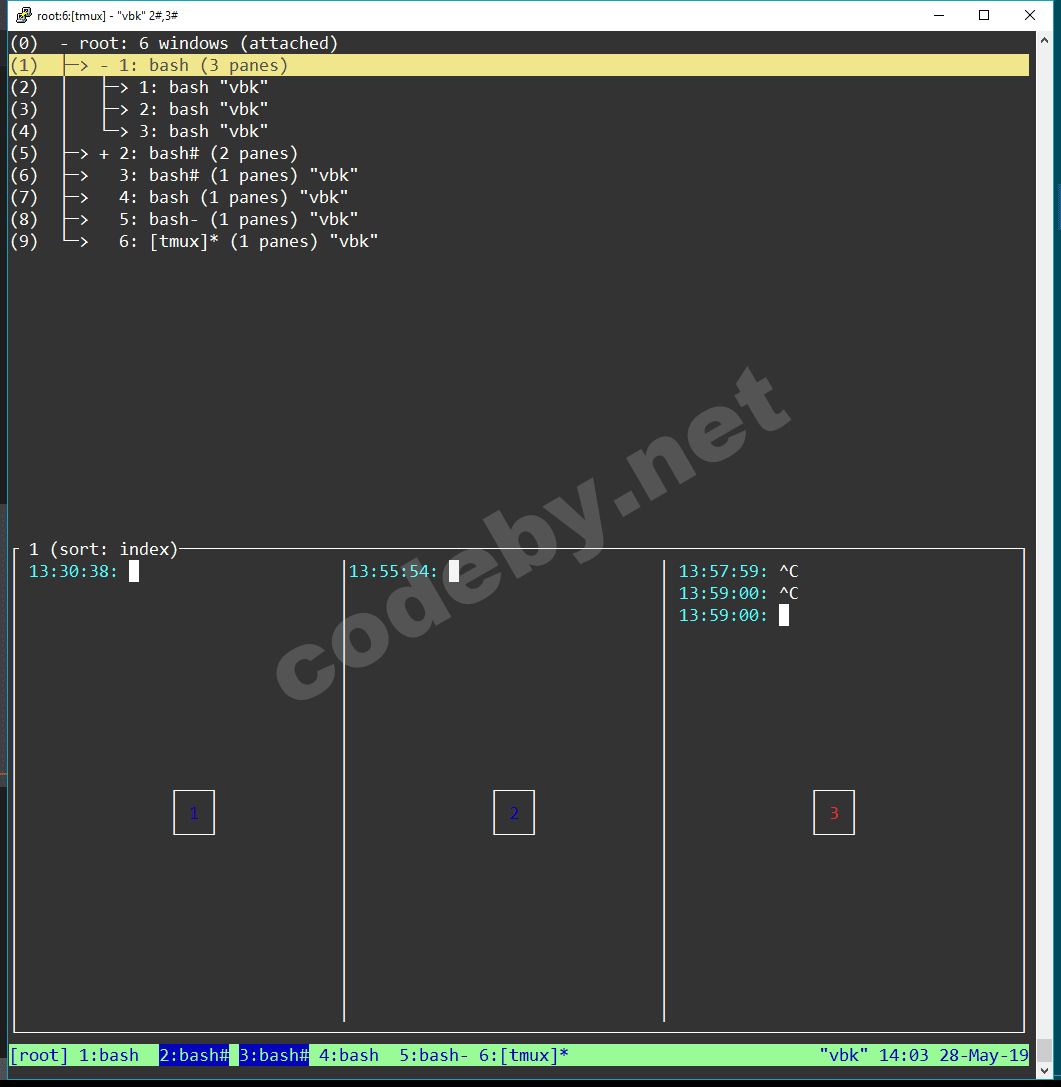This screenshot has height=1087, width=1061.
Task: Click the '[root]' session name in status bar
Action: 40,1055
